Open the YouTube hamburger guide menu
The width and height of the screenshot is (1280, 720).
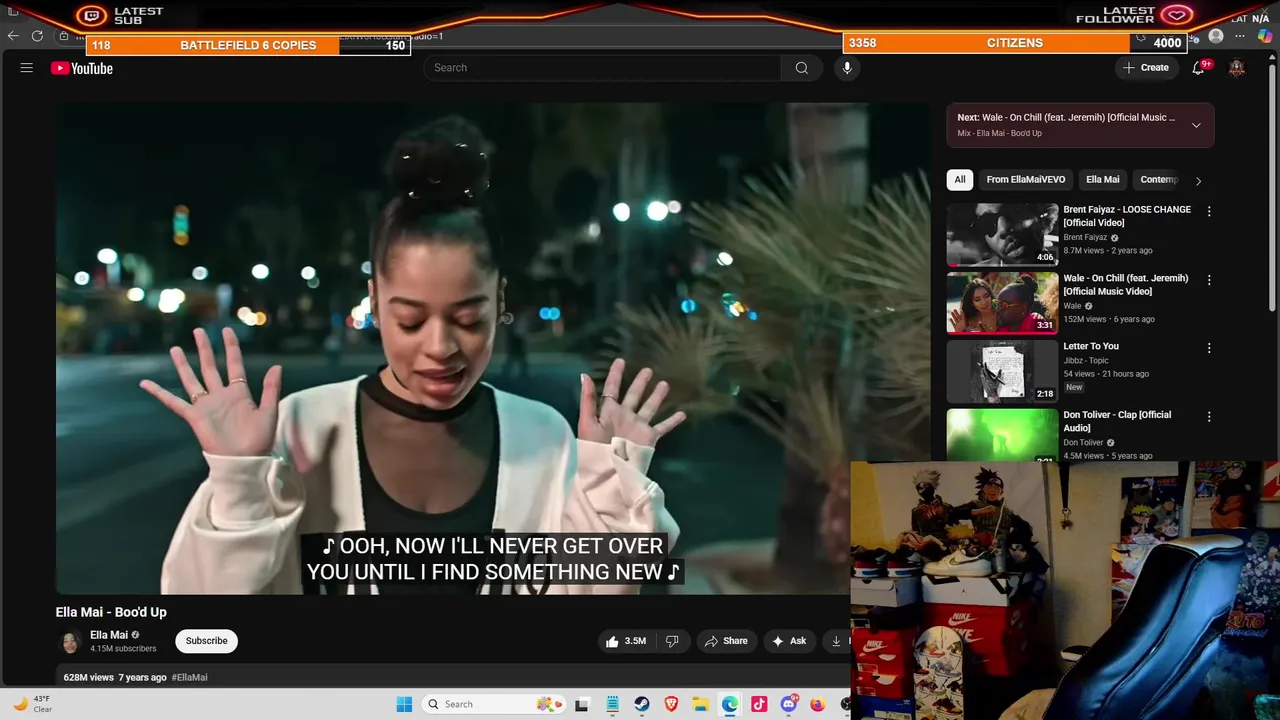(x=27, y=68)
